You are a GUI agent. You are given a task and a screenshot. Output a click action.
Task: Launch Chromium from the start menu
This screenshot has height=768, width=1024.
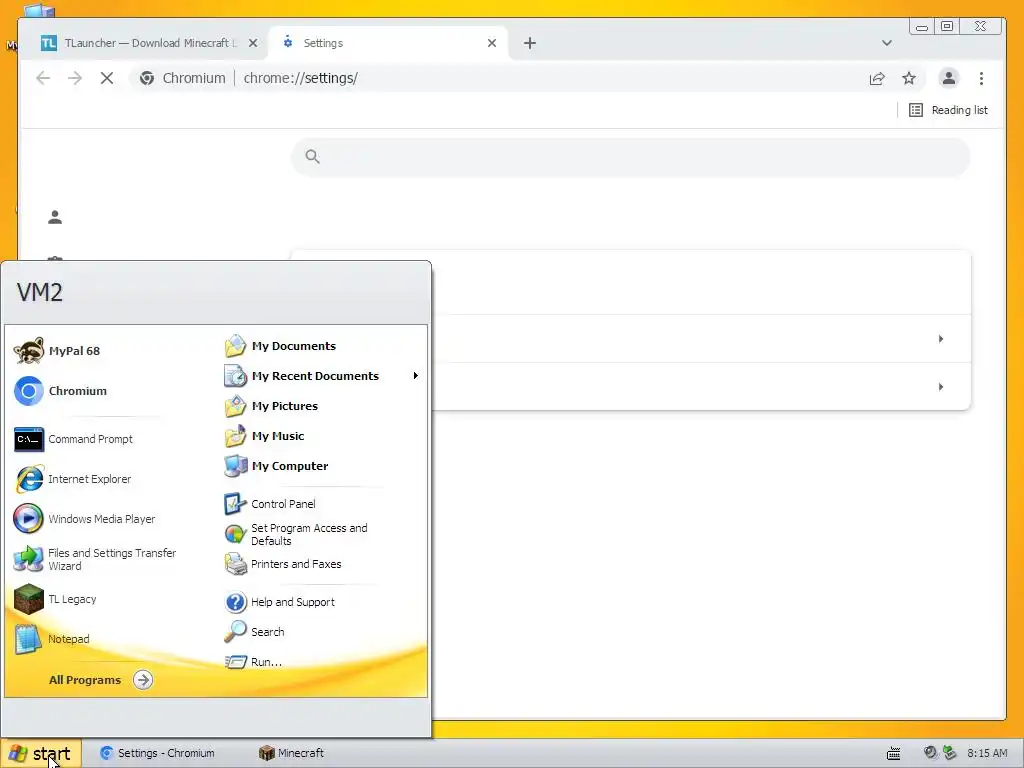point(60,391)
